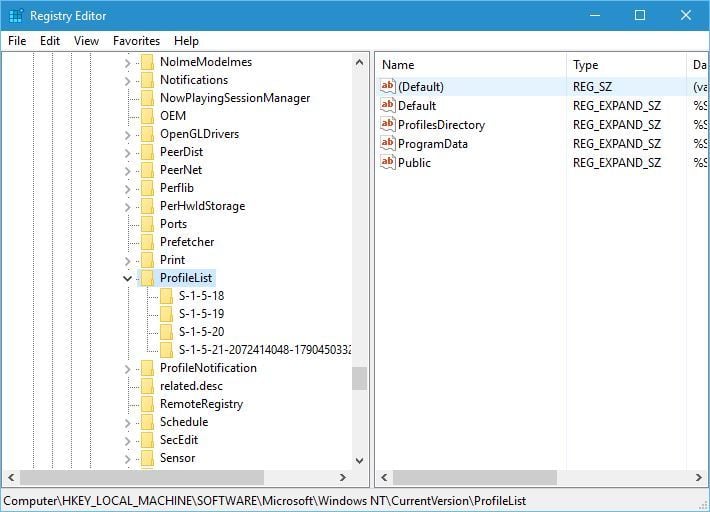Sort values by the Type column header
This screenshot has width=710, height=512.
click(626, 65)
